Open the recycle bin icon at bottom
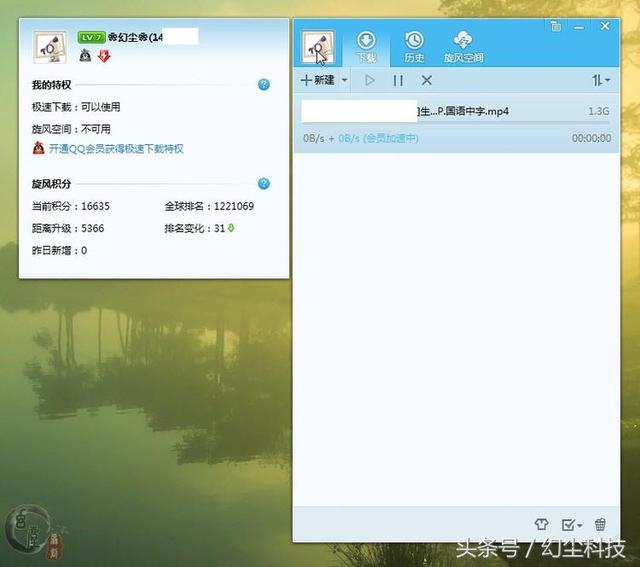The image size is (640, 567). 600,524
